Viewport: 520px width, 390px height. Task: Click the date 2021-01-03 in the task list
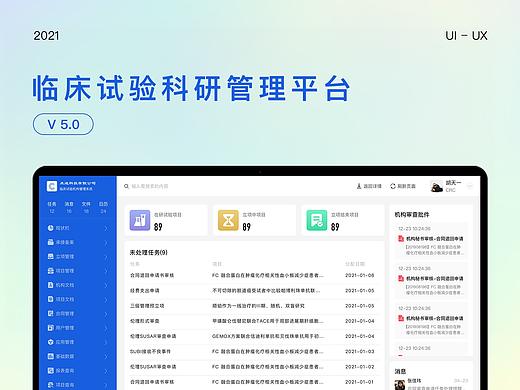pyautogui.click(x=360, y=351)
